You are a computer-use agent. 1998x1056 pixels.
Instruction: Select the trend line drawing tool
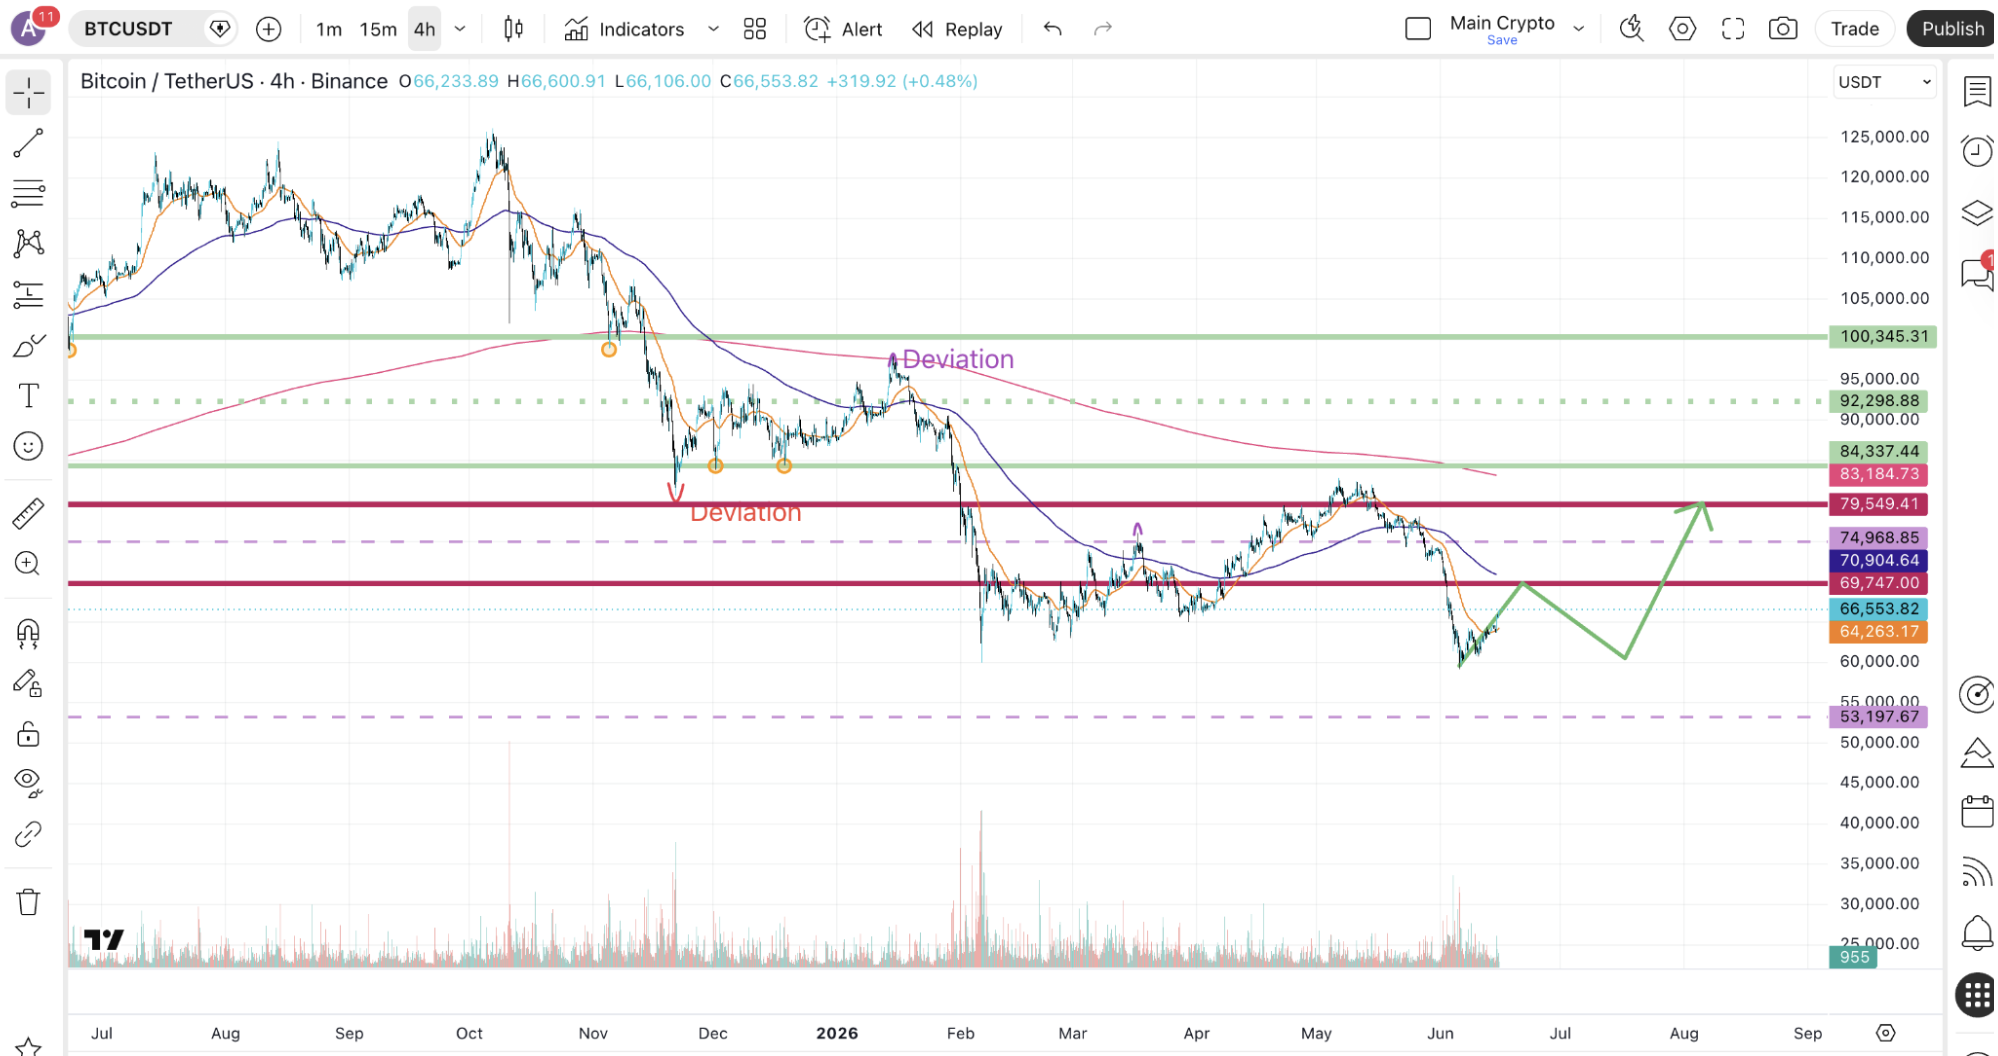point(28,143)
